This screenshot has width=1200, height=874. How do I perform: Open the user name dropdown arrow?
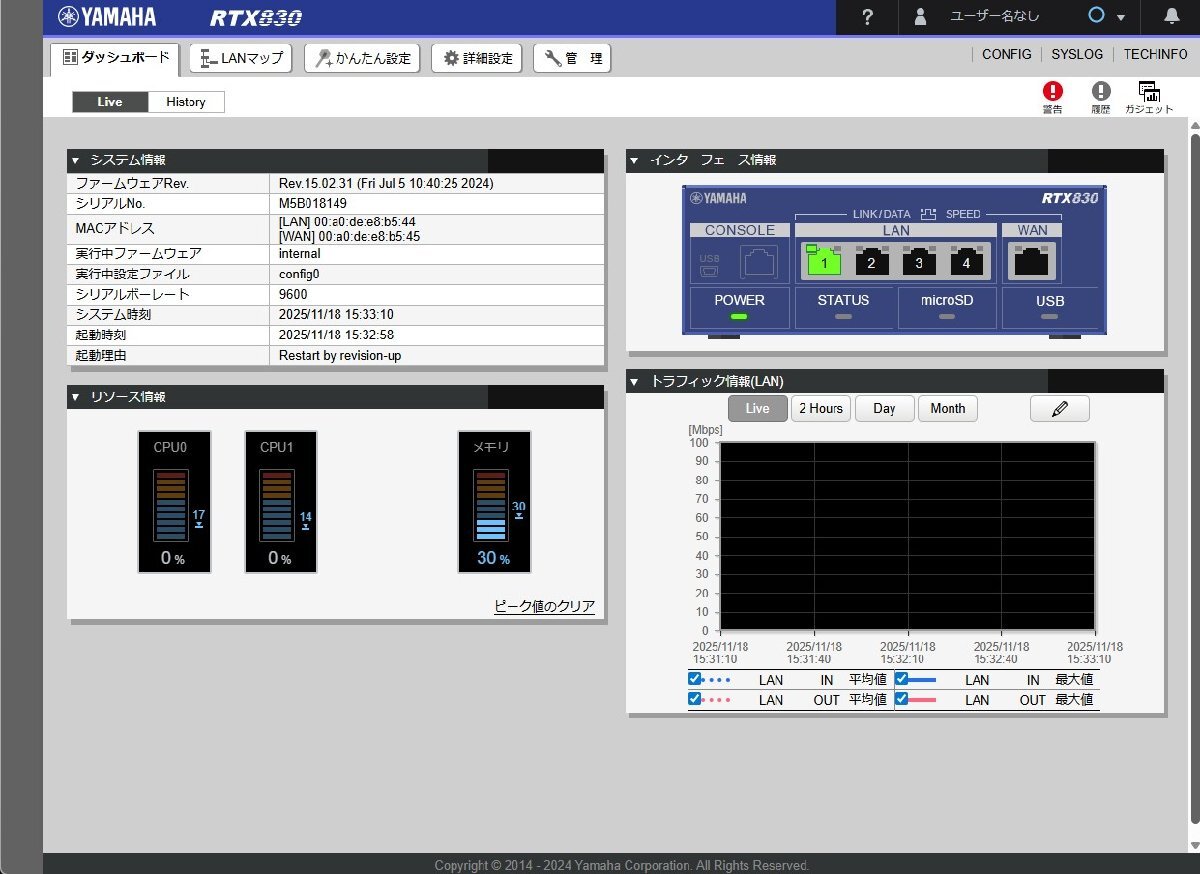pos(1121,18)
